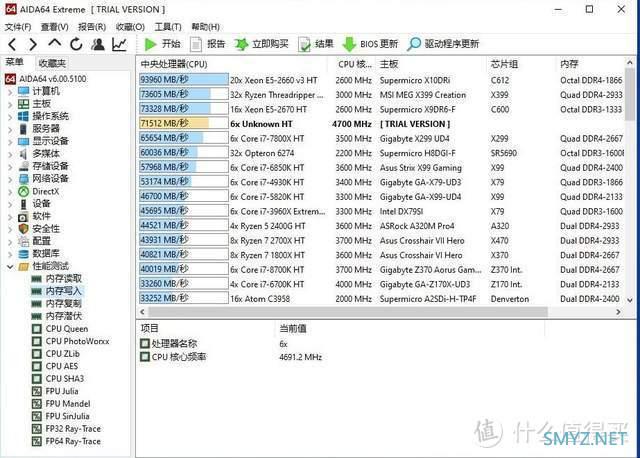Go forward with the right arrow icon

pyautogui.click(x=33, y=44)
